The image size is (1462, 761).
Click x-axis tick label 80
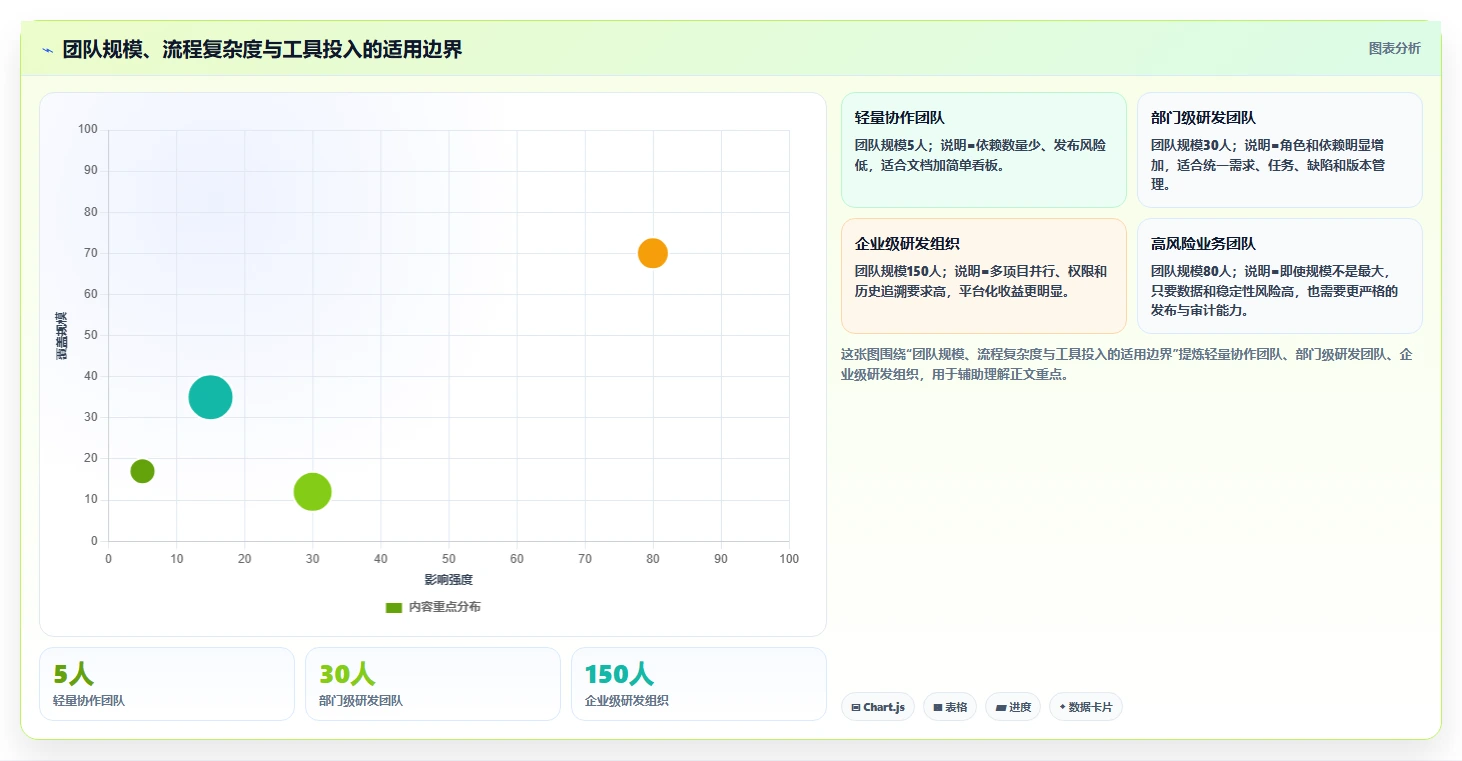(653, 559)
